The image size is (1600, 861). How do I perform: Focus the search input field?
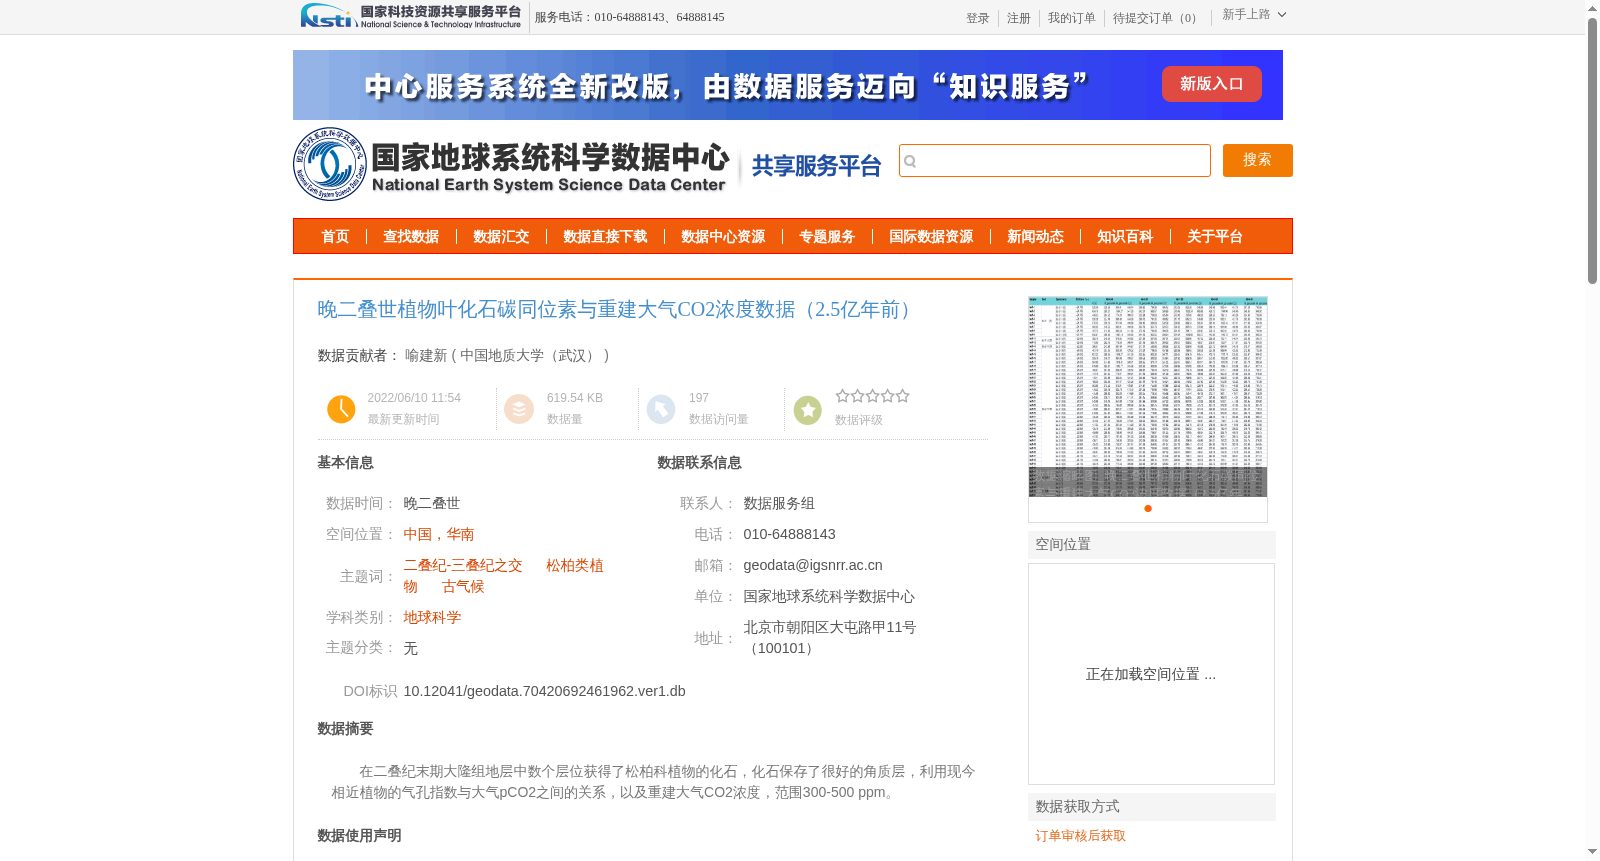[1055, 161]
